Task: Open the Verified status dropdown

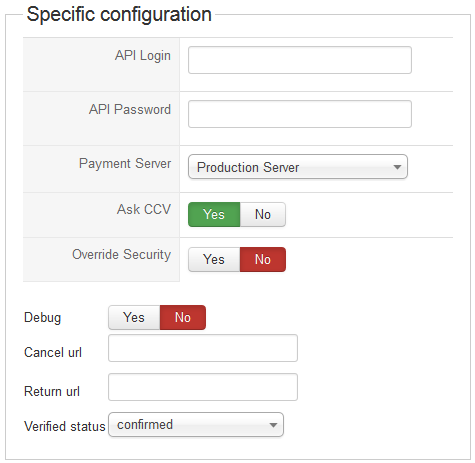Action: pyautogui.click(x=196, y=425)
